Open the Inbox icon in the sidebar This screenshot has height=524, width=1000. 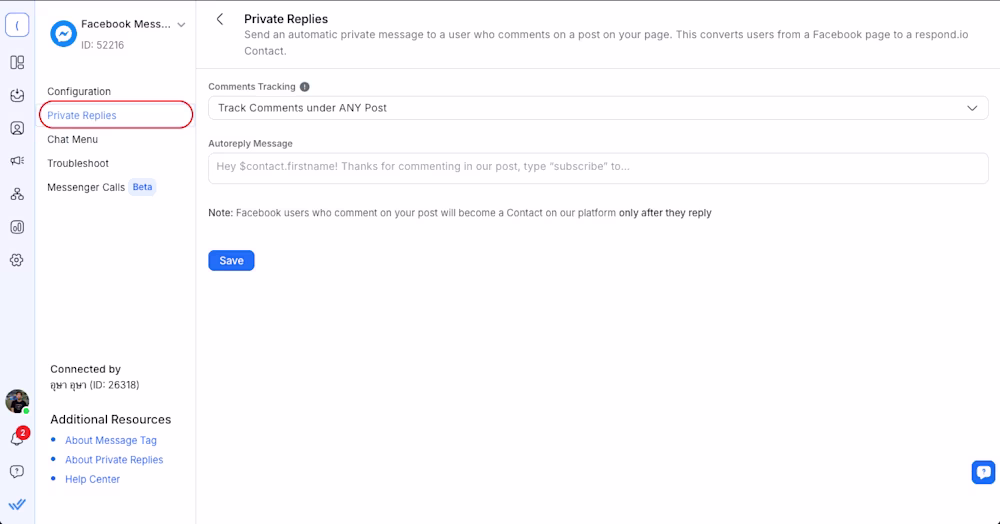17,96
